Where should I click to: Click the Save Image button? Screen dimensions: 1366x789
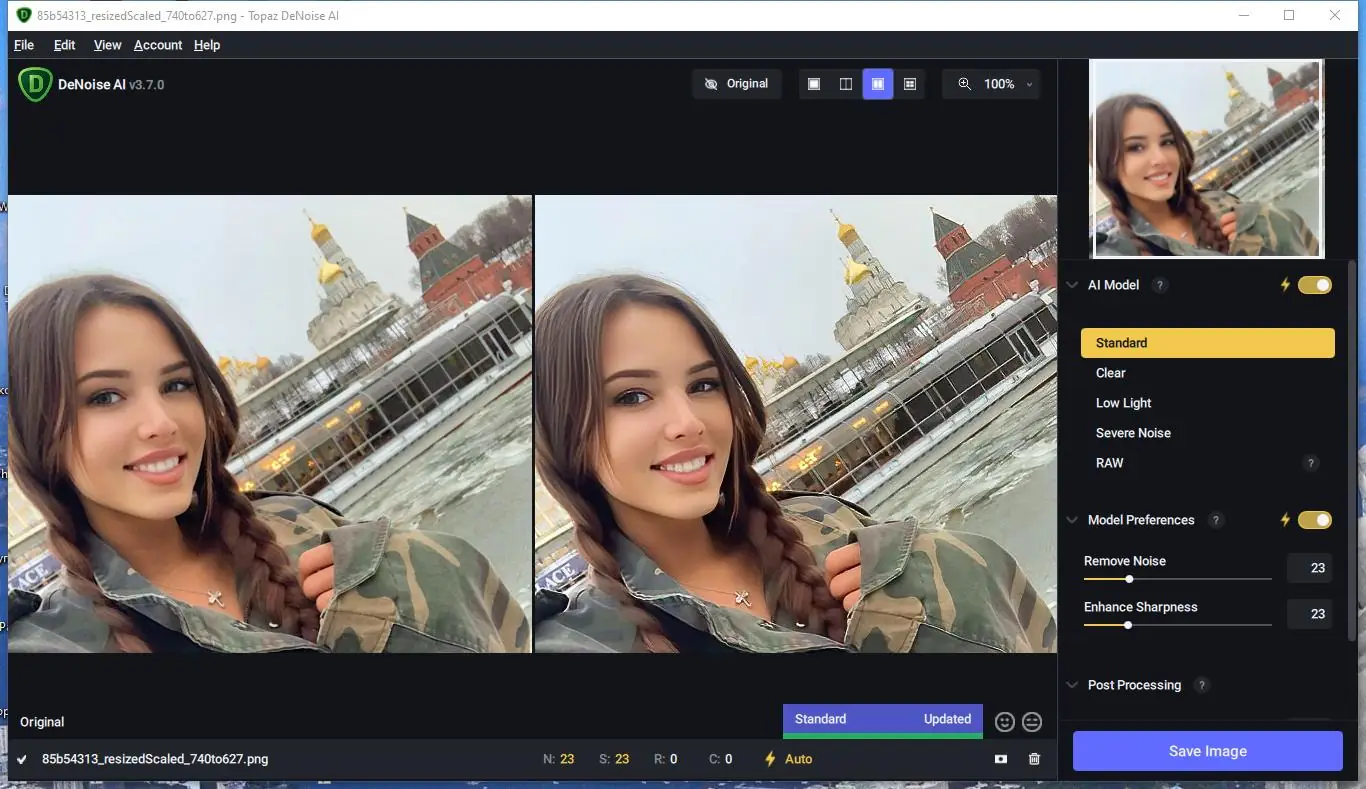pos(1206,751)
